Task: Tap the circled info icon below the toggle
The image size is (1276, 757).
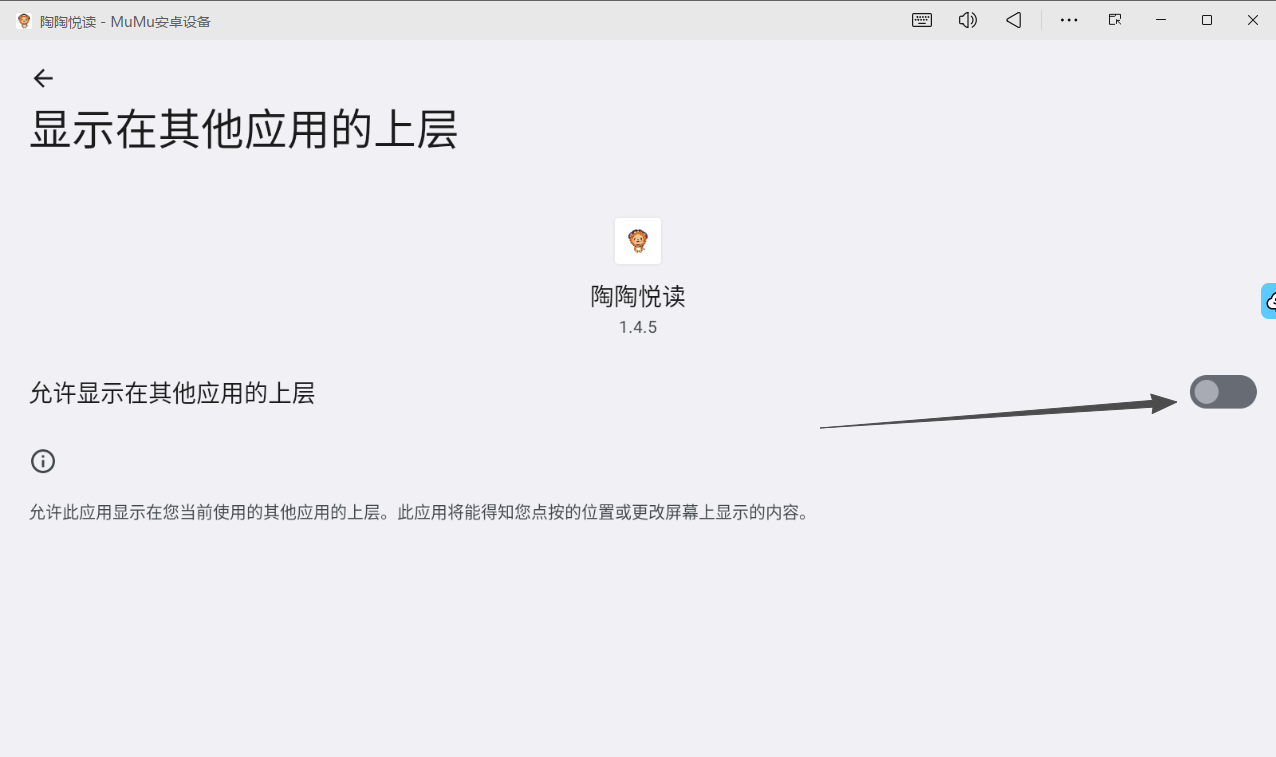Action: pyautogui.click(x=42, y=461)
